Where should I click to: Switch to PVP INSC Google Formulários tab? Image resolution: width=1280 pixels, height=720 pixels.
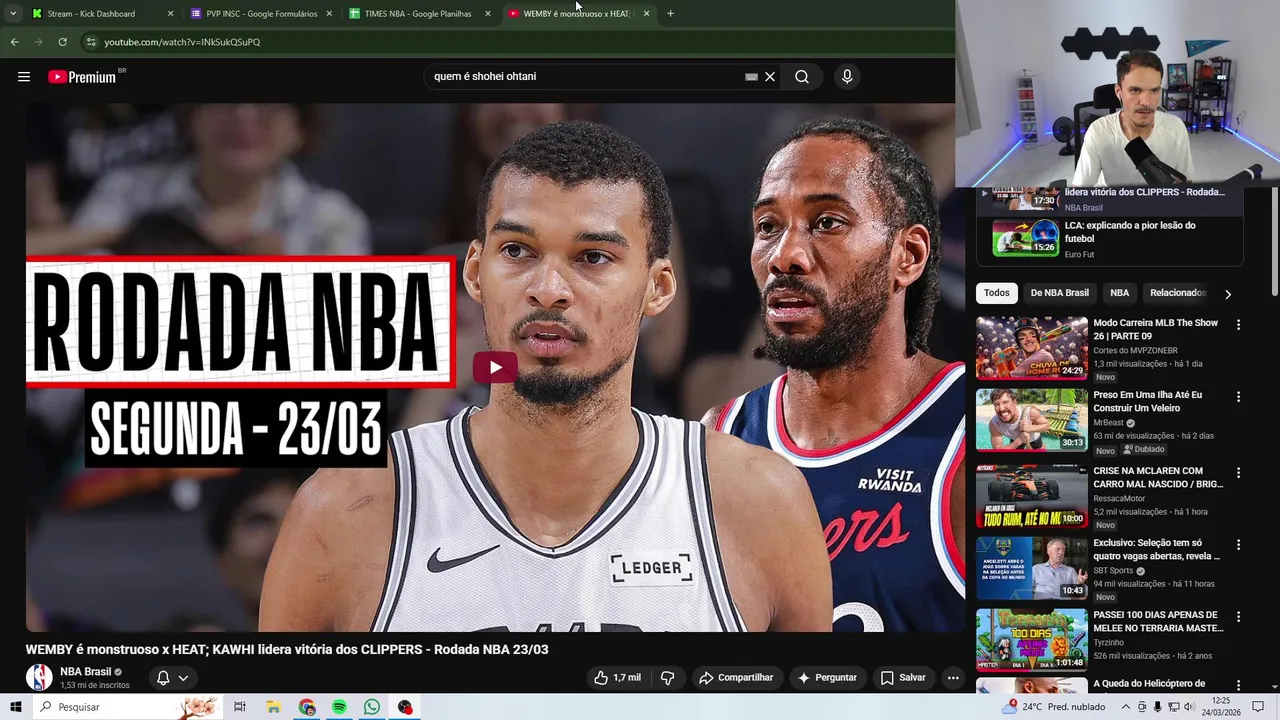point(261,14)
